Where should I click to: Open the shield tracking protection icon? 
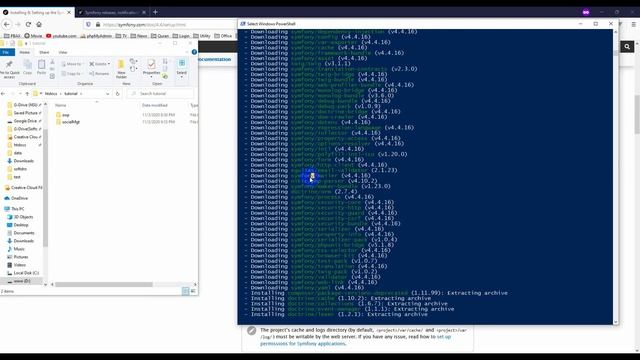point(89,24)
